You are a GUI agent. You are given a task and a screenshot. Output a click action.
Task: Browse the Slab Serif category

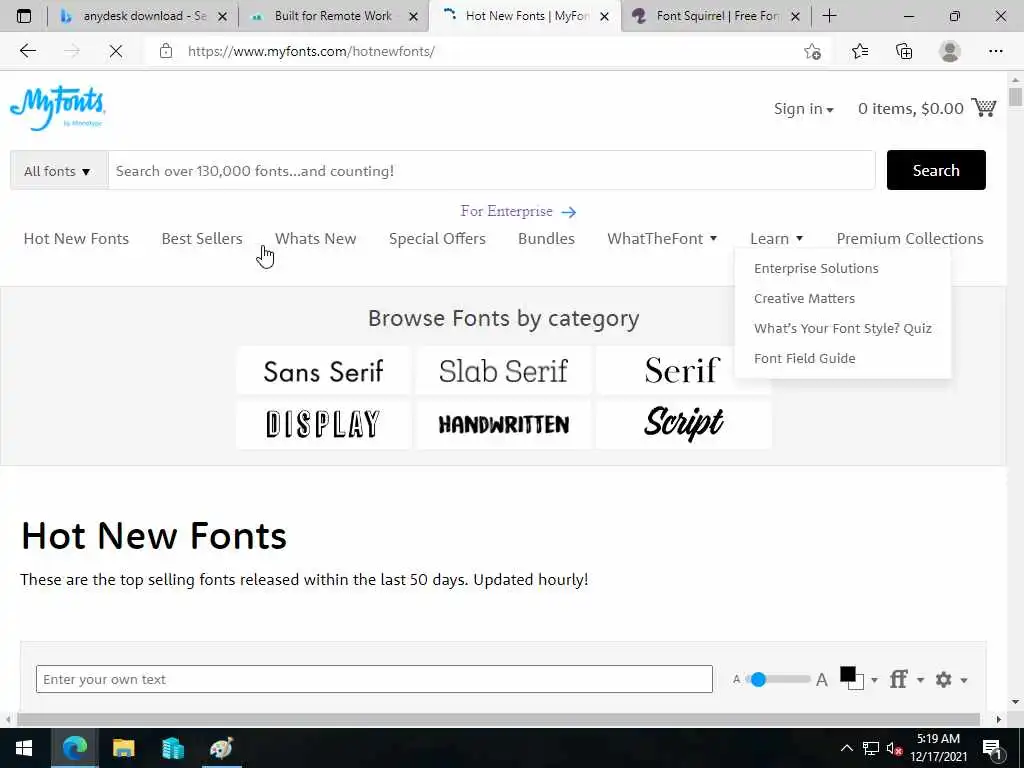(x=503, y=371)
